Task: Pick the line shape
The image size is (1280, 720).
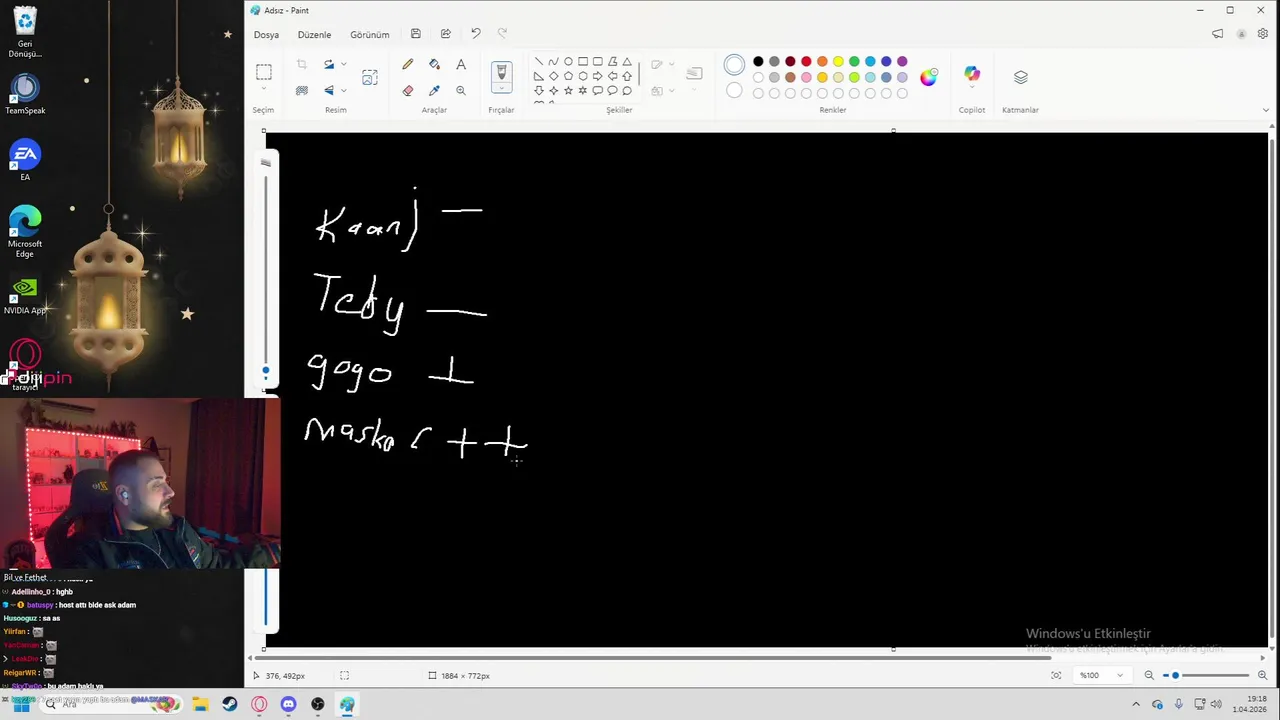Action: [x=538, y=62]
